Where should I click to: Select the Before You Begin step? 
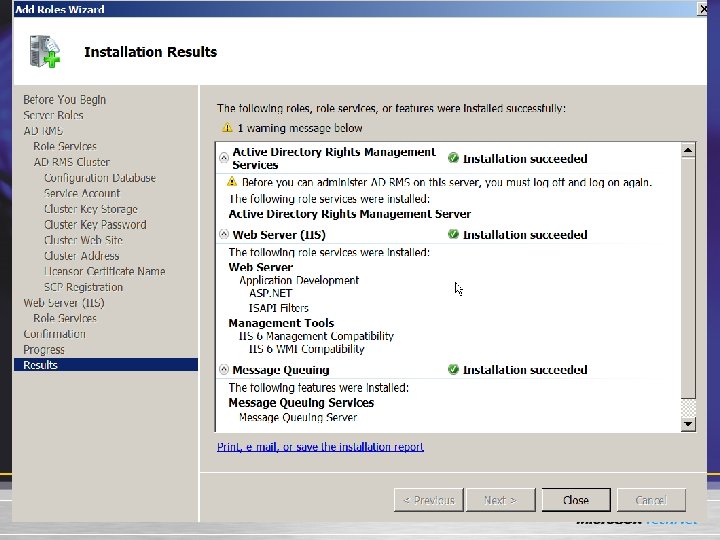click(65, 100)
